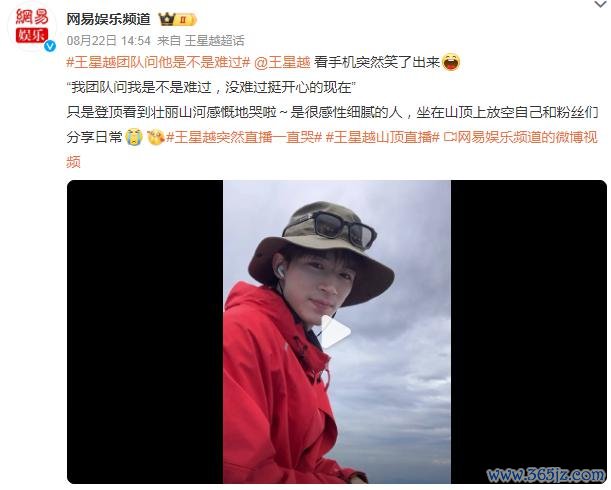Expand the post options chevron
Screen dimensions: 611x490
[x=601, y=4]
